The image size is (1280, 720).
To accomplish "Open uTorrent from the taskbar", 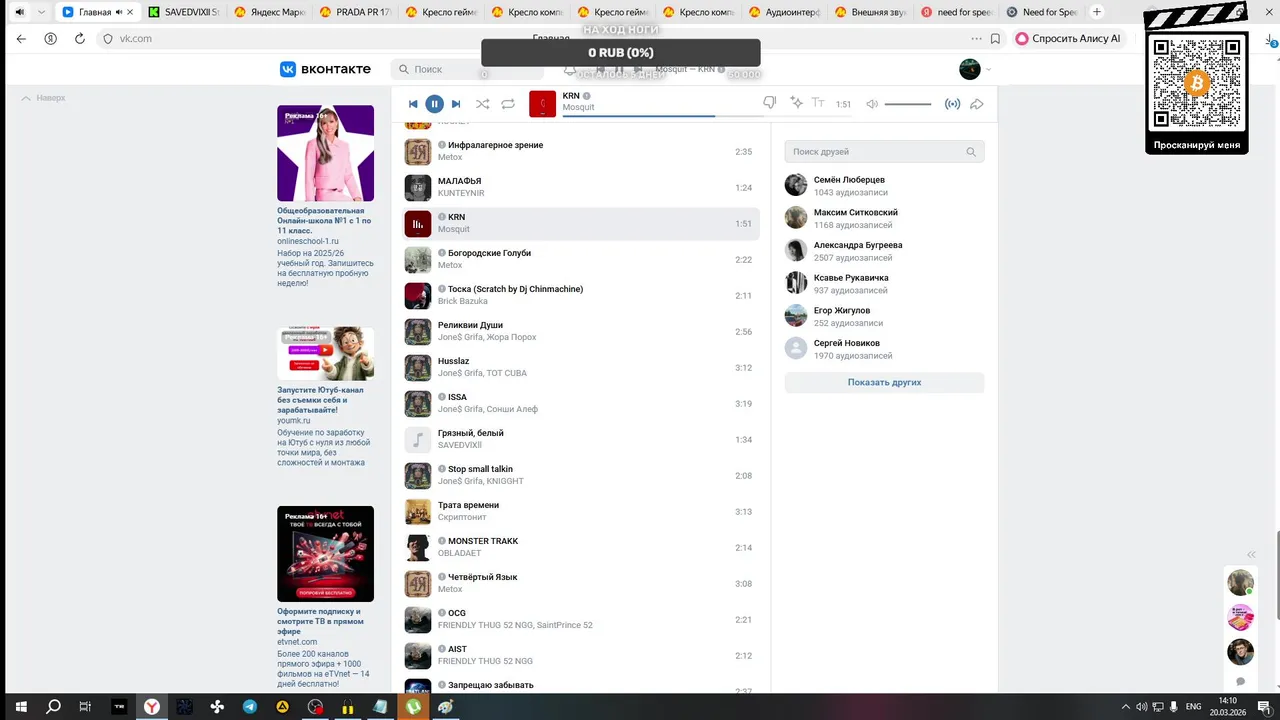I will 413,706.
